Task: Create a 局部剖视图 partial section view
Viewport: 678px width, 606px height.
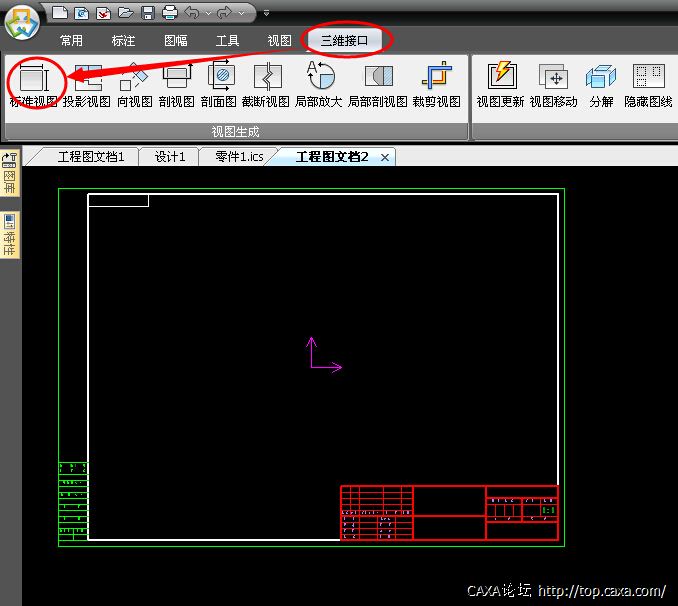Action: pyautogui.click(x=378, y=84)
